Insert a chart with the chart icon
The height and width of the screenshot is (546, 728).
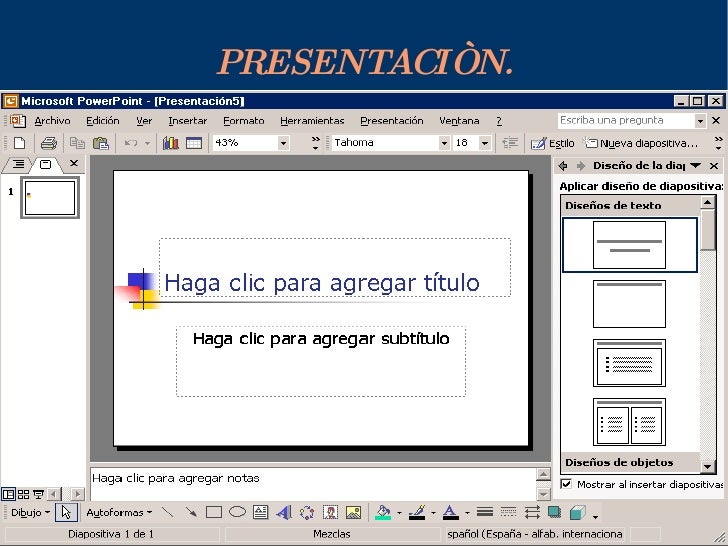tap(170, 143)
